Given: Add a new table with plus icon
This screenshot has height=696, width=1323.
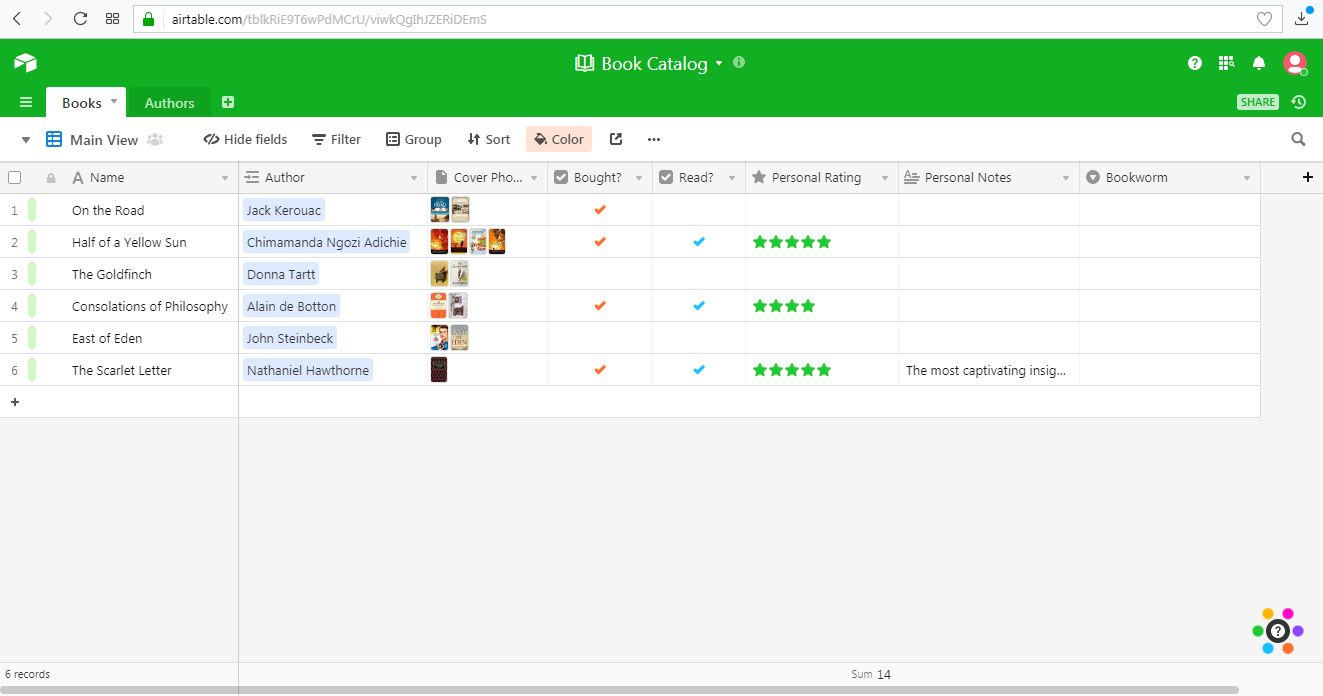Looking at the screenshot, I should coord(228,102).
